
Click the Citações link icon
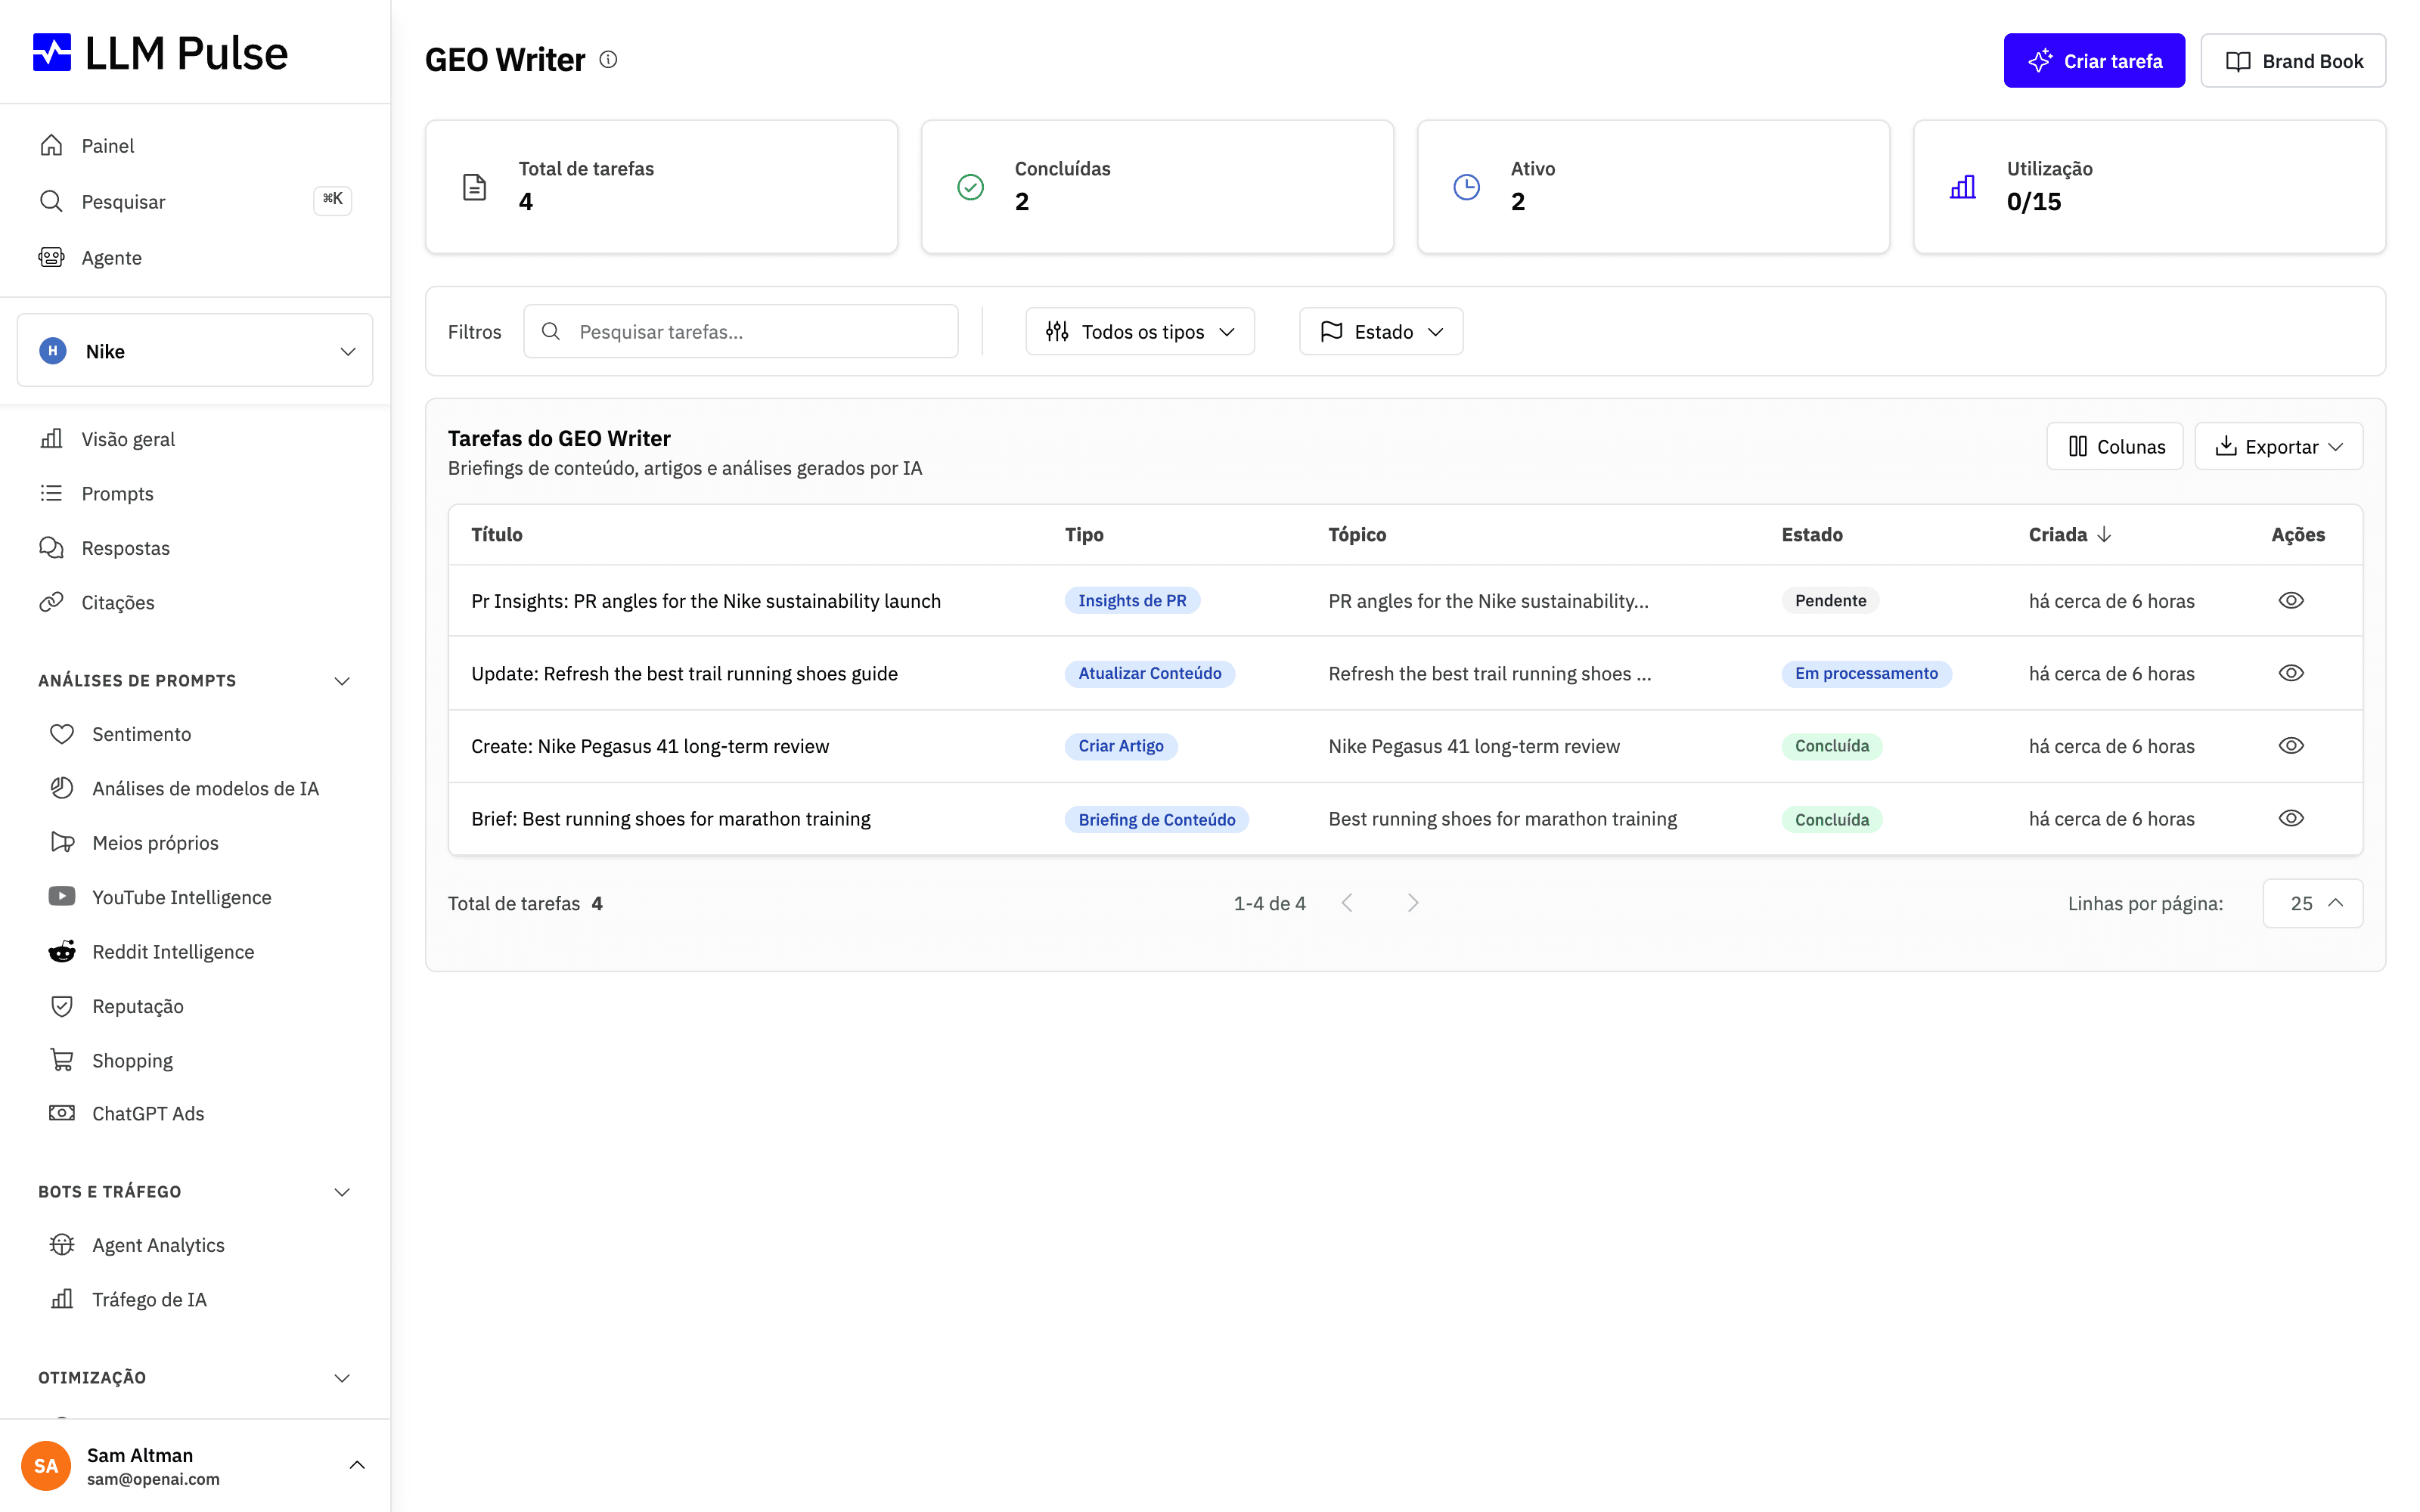(51, 602)
